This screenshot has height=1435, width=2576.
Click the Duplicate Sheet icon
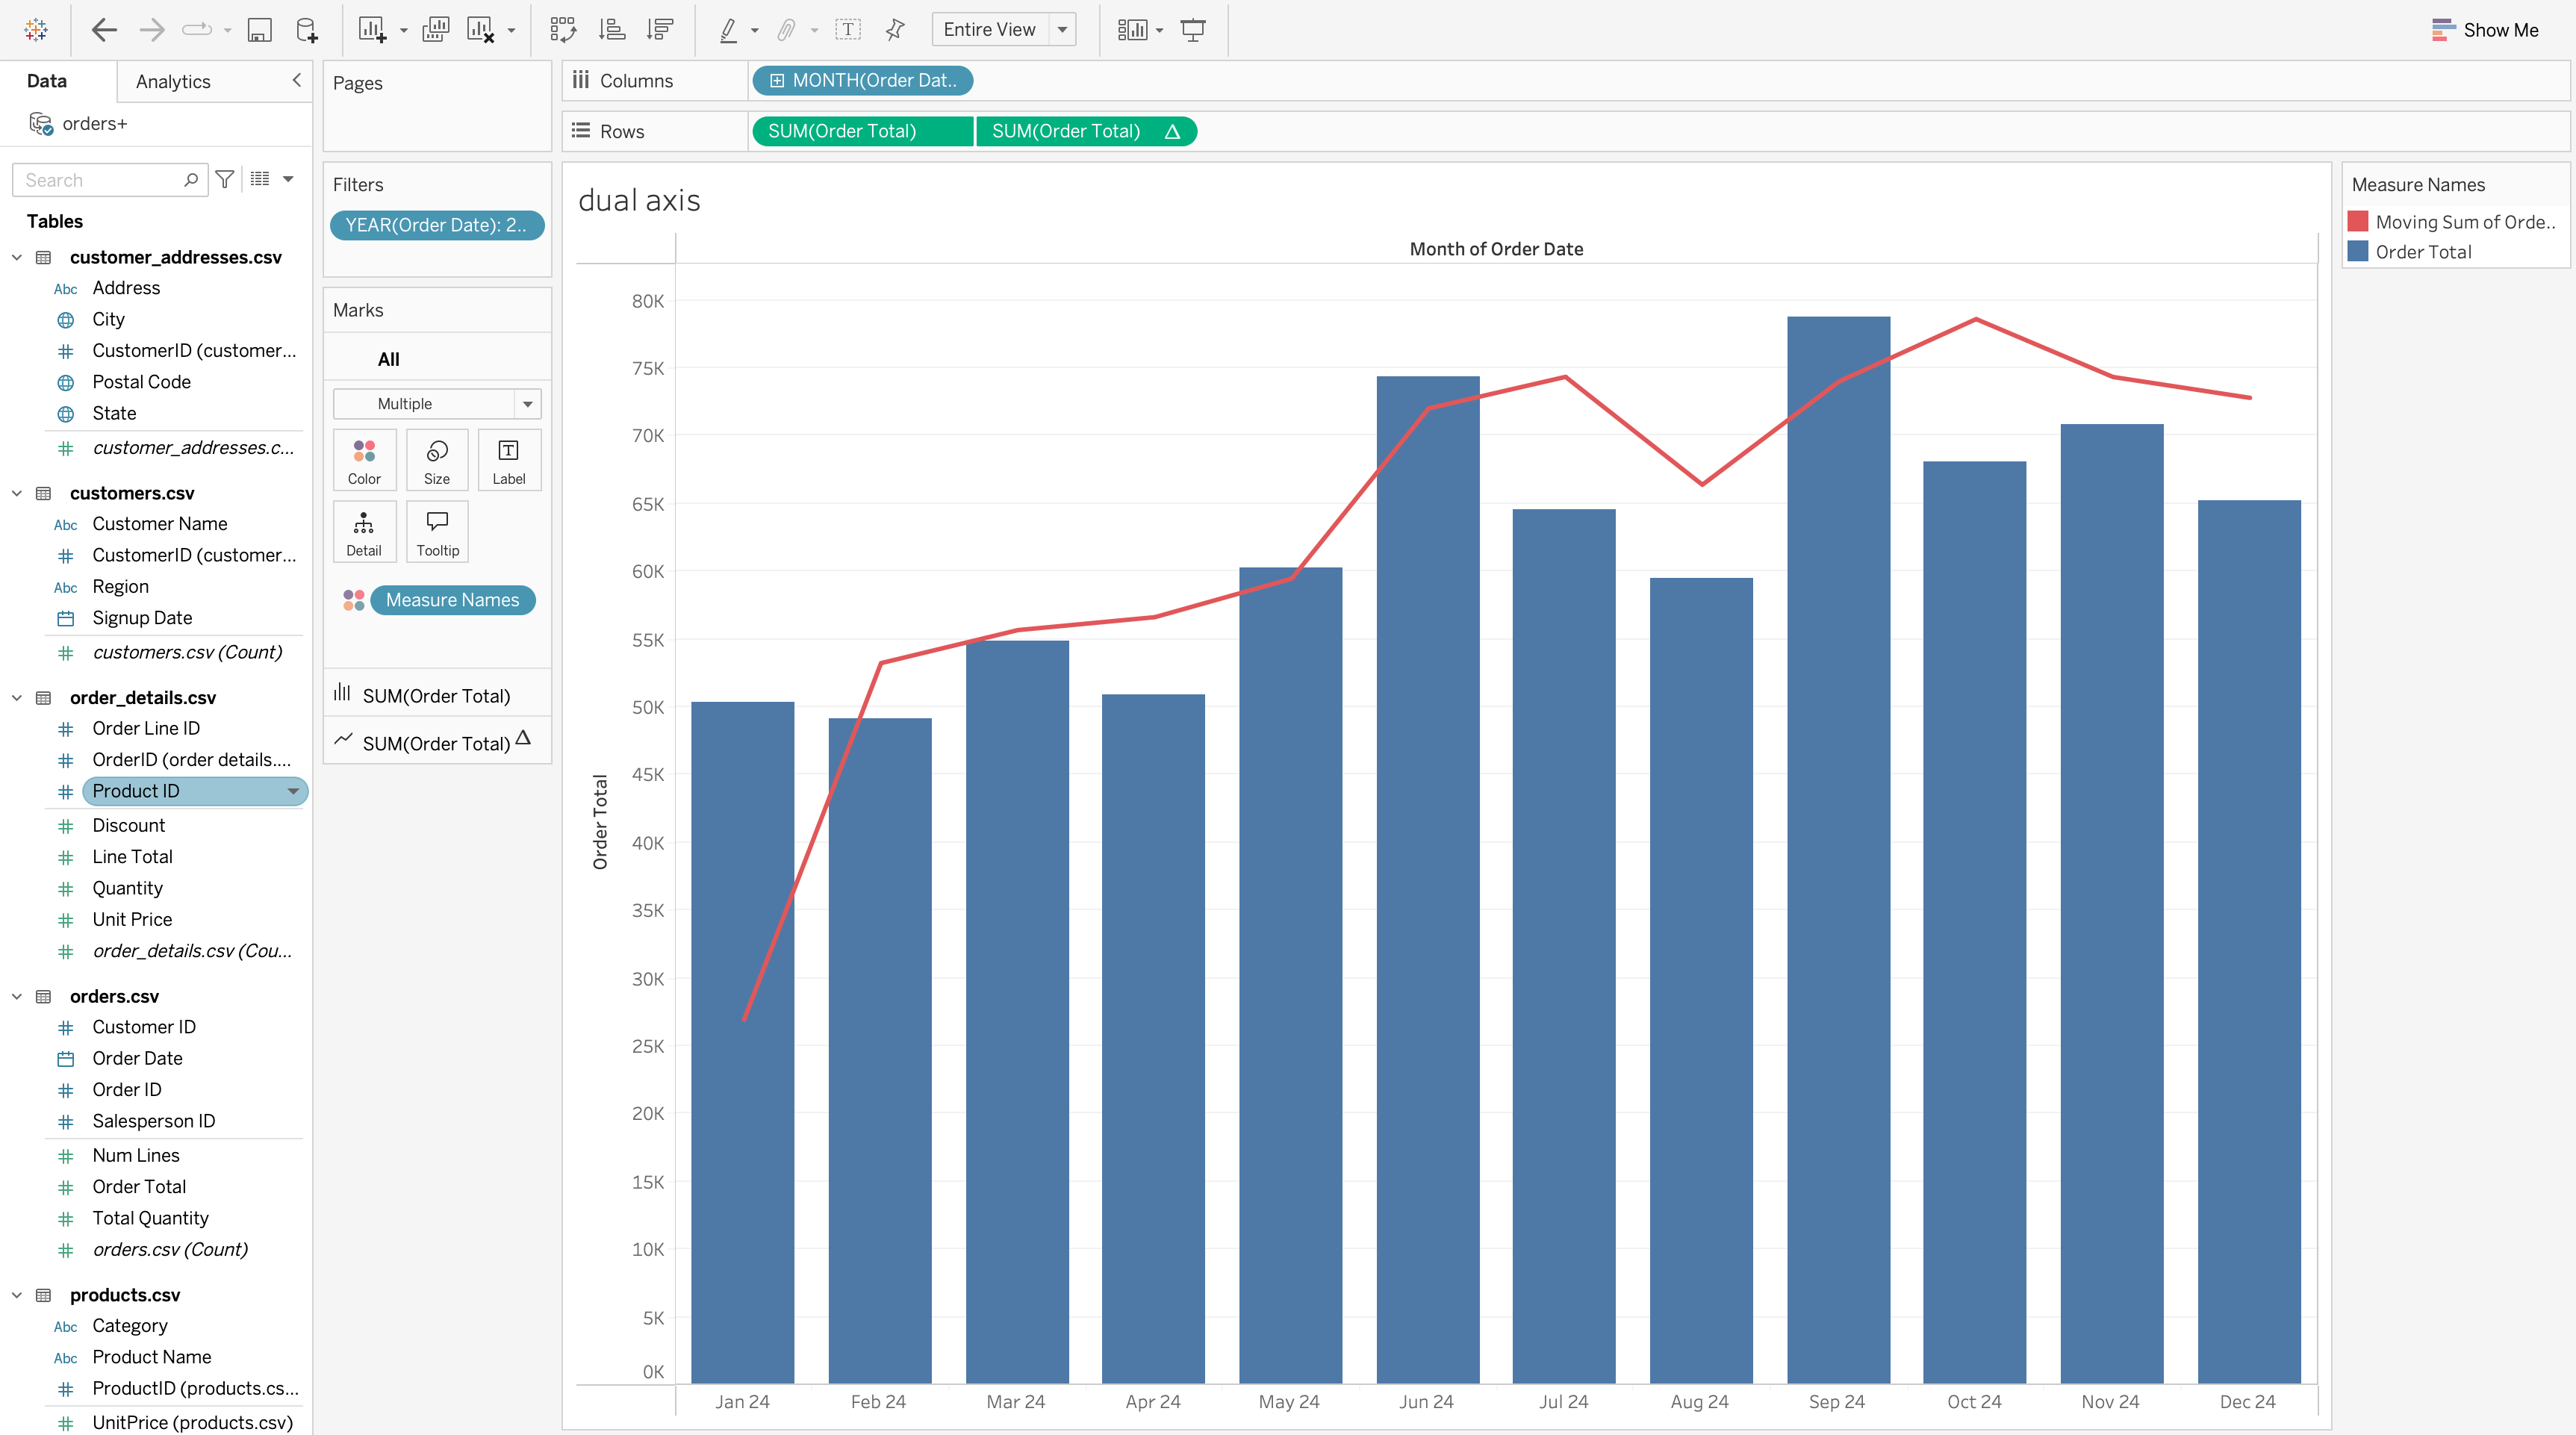(x=436, y=30)
